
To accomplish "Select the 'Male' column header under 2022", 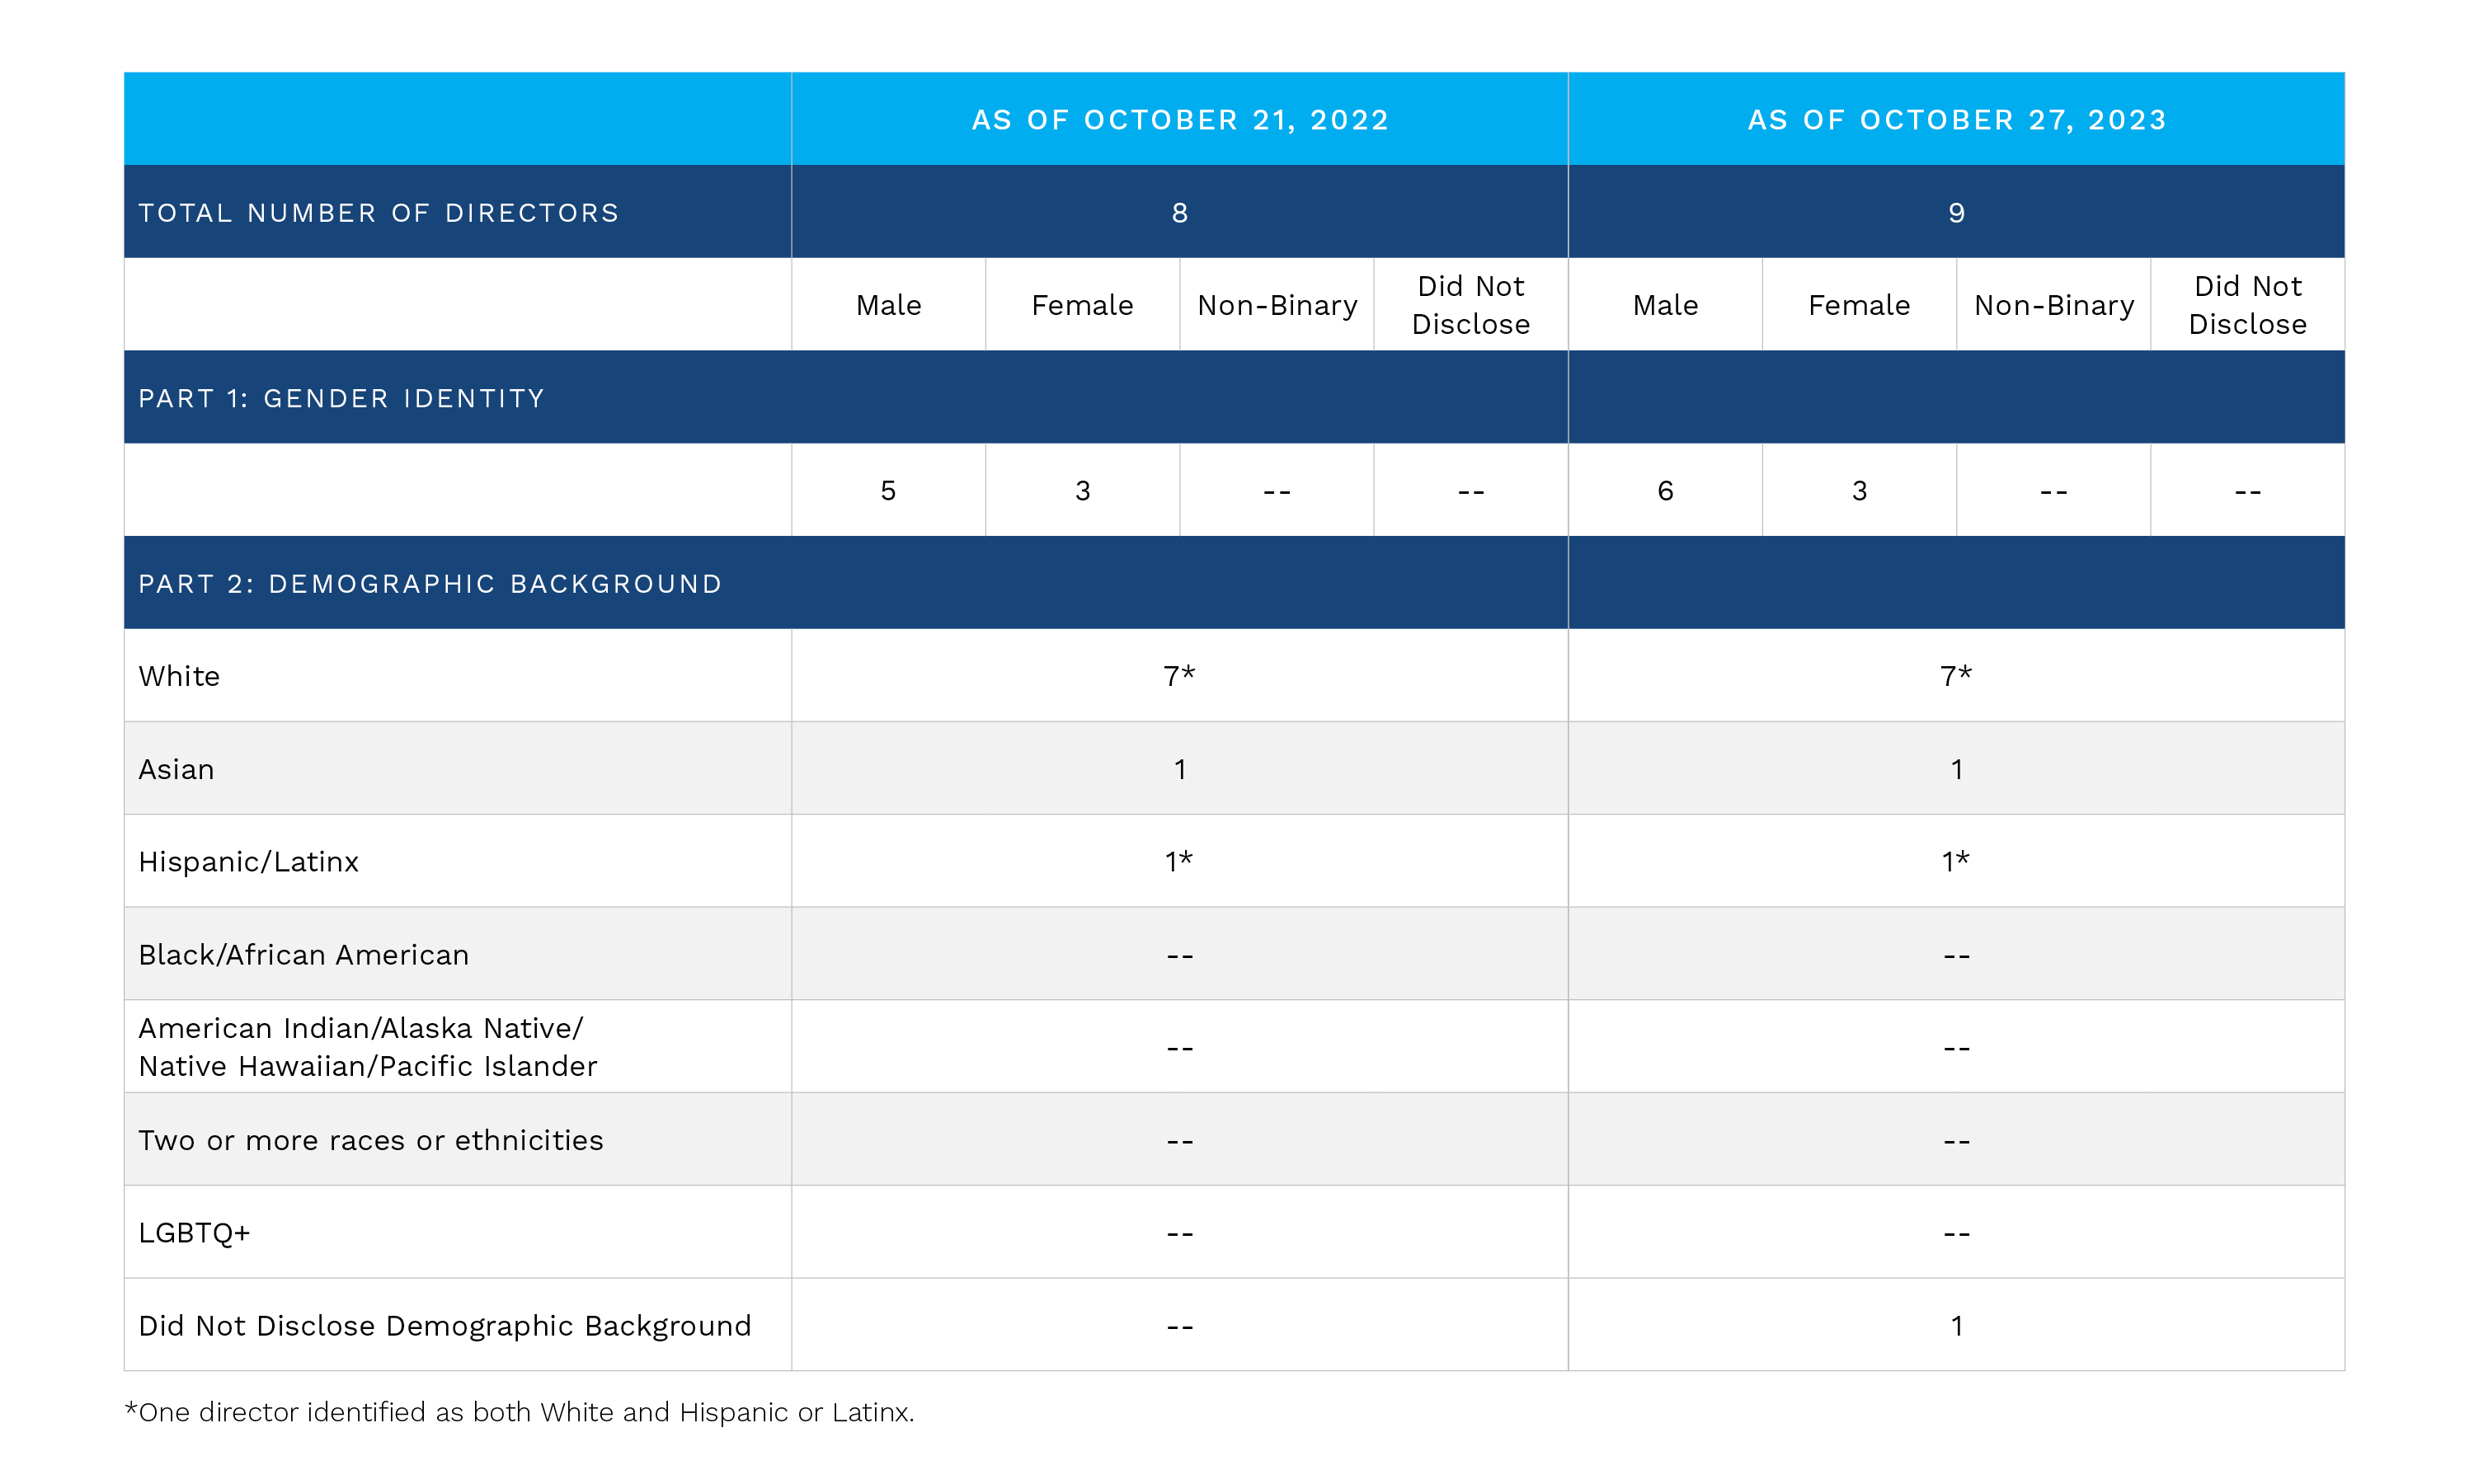I will [x=888, y=304].
